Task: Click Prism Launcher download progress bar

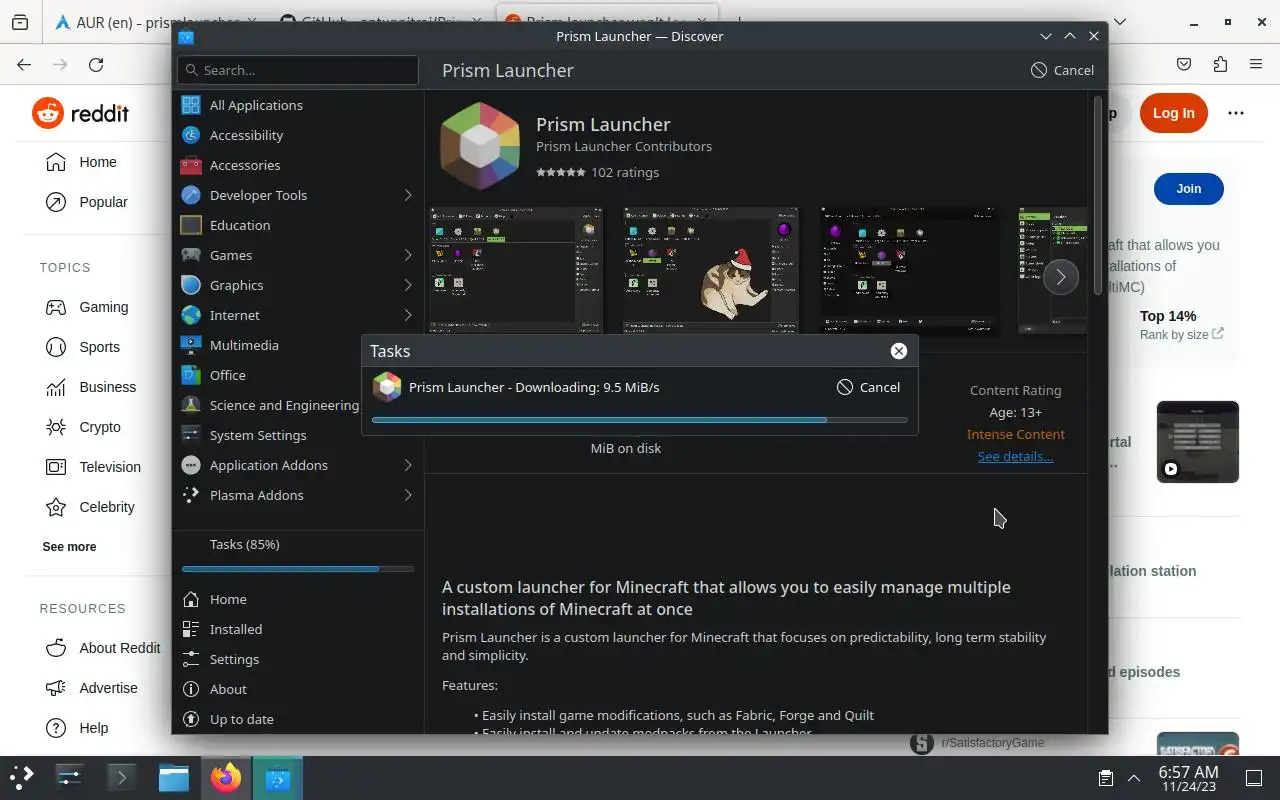Action: click(640, 420)
